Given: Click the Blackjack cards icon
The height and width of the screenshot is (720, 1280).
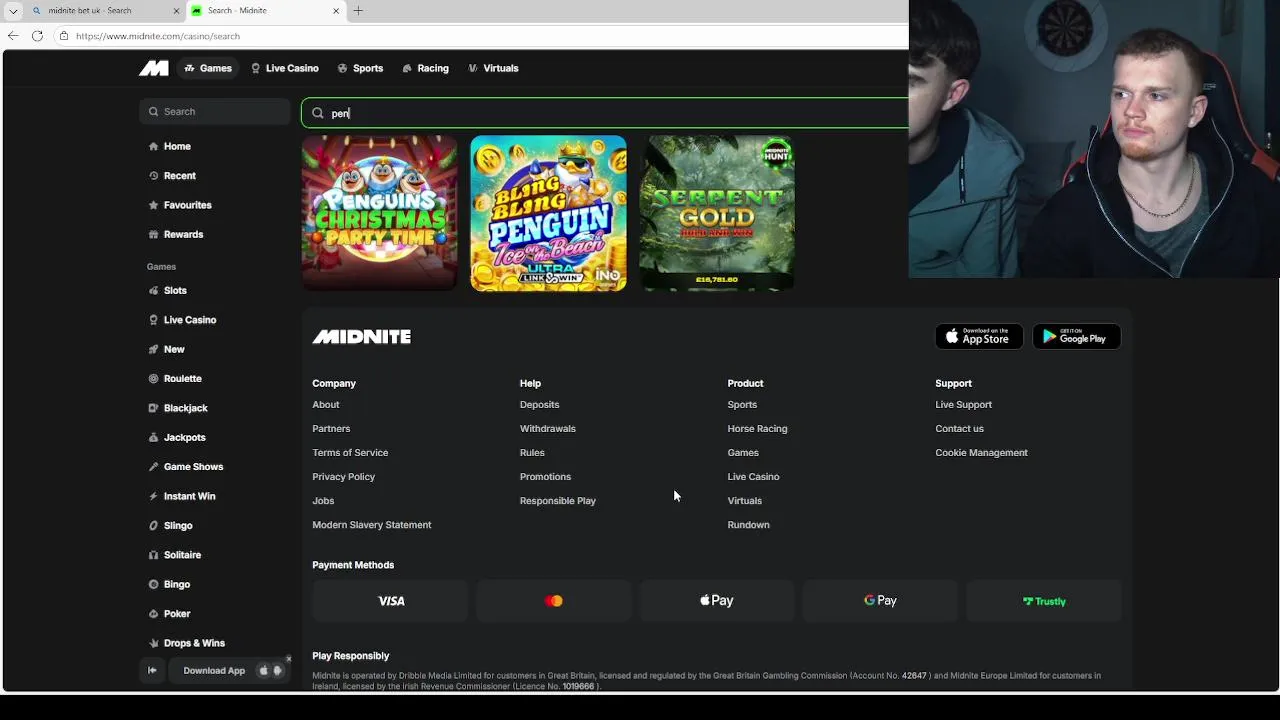Looking at the screenshot, I should 153,408.
